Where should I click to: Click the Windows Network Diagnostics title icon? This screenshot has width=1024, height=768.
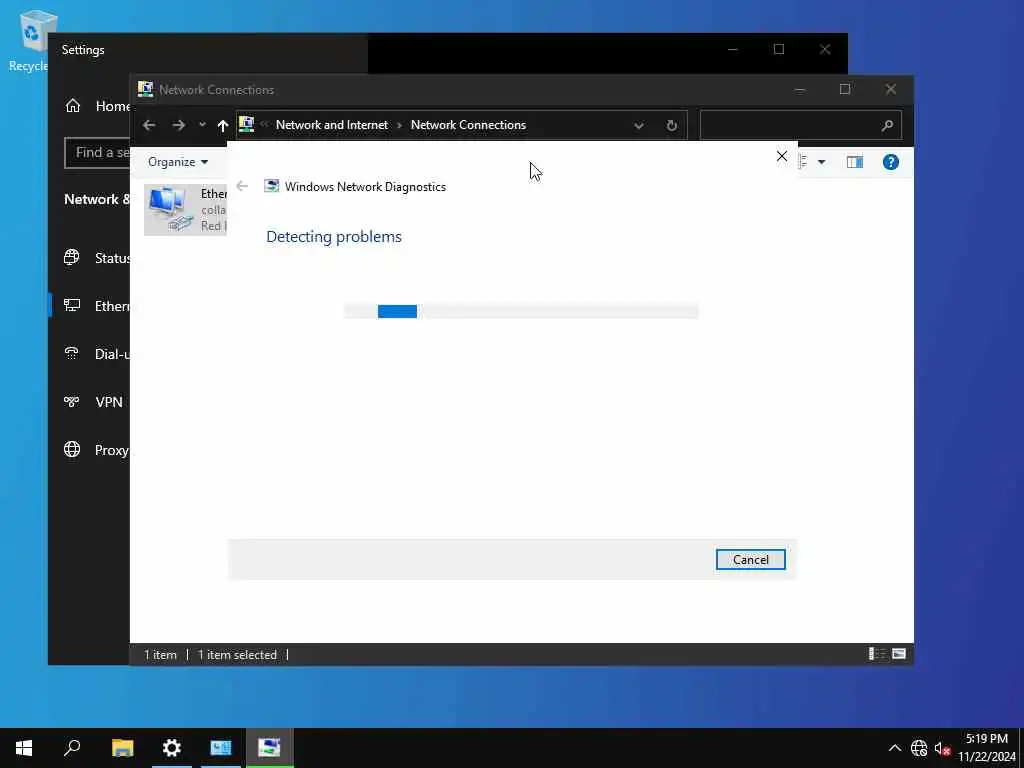pos(272,186)
